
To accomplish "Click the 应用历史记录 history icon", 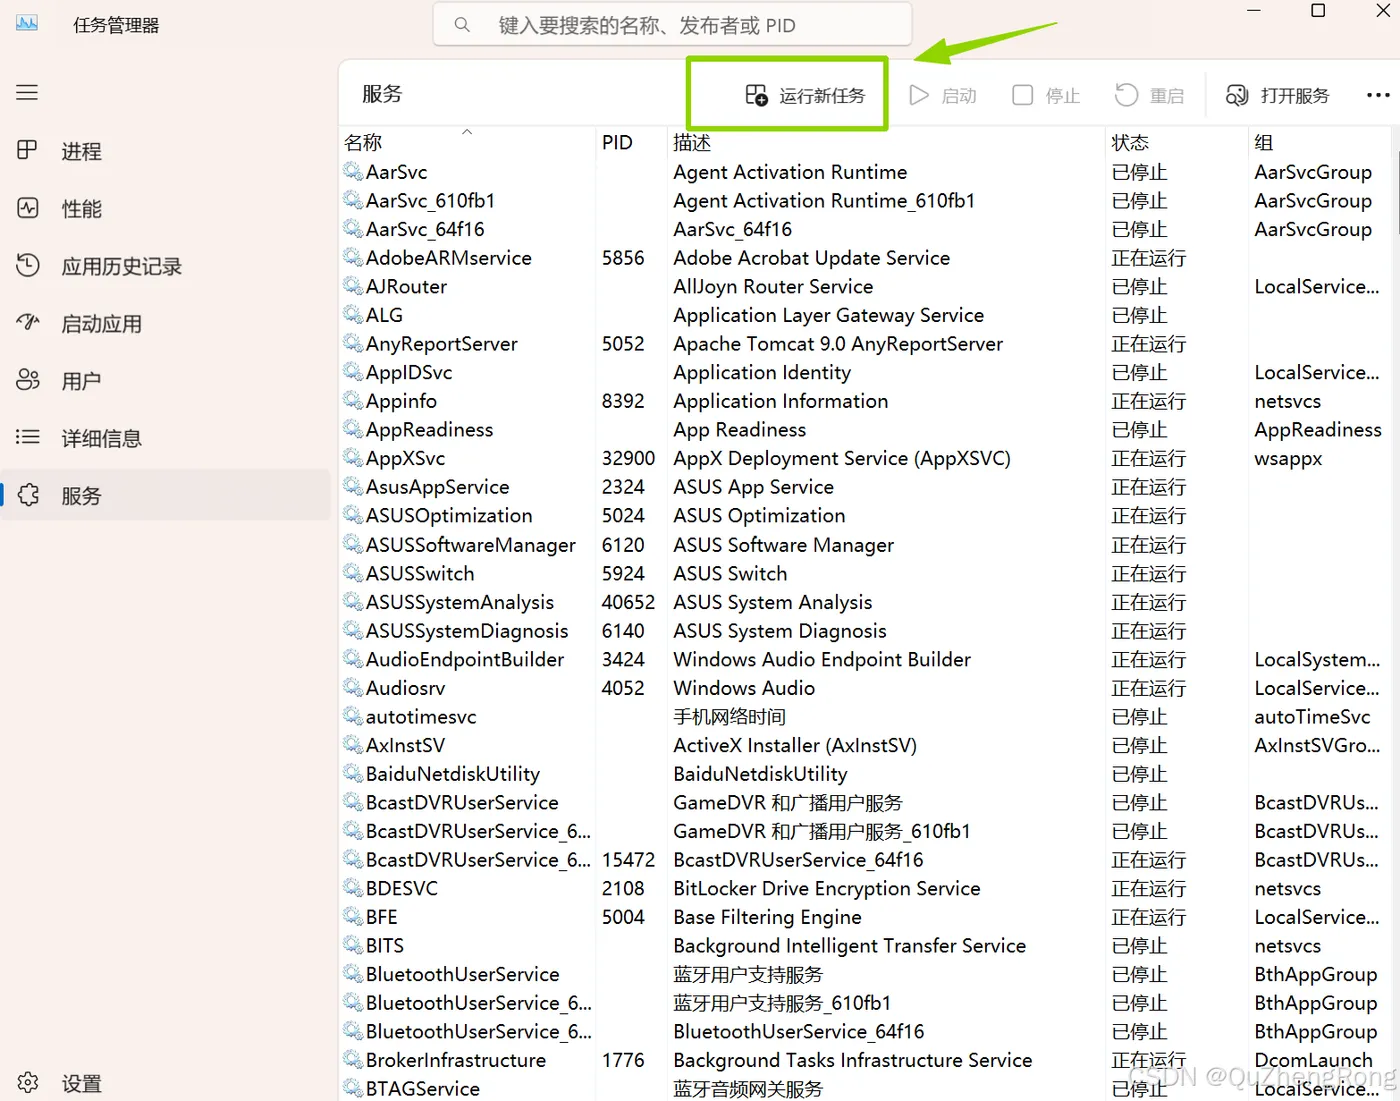I will tap(27, 265).
